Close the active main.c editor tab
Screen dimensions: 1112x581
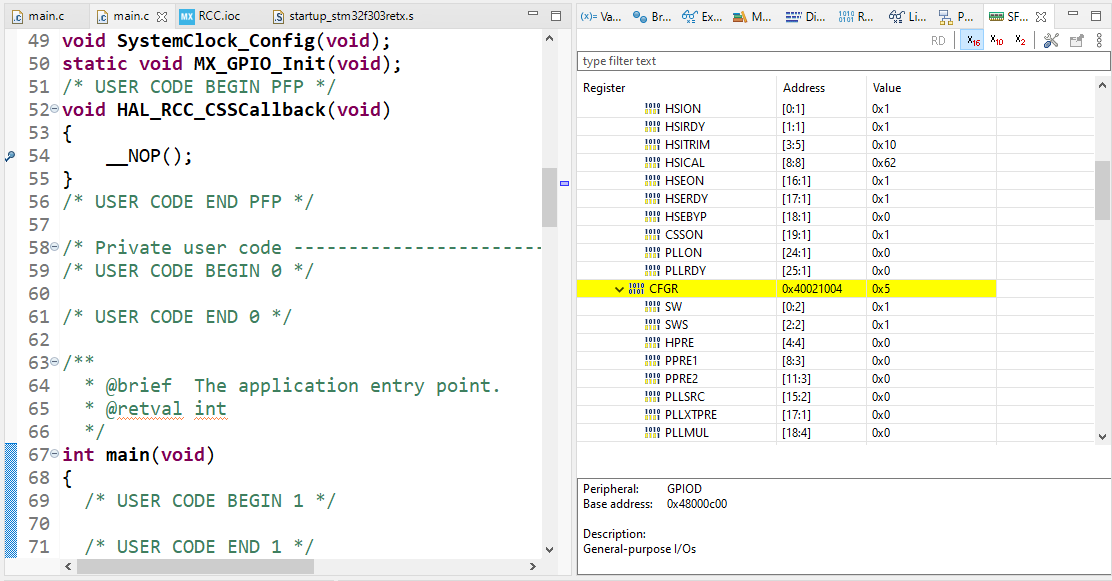tap(162, 17)
